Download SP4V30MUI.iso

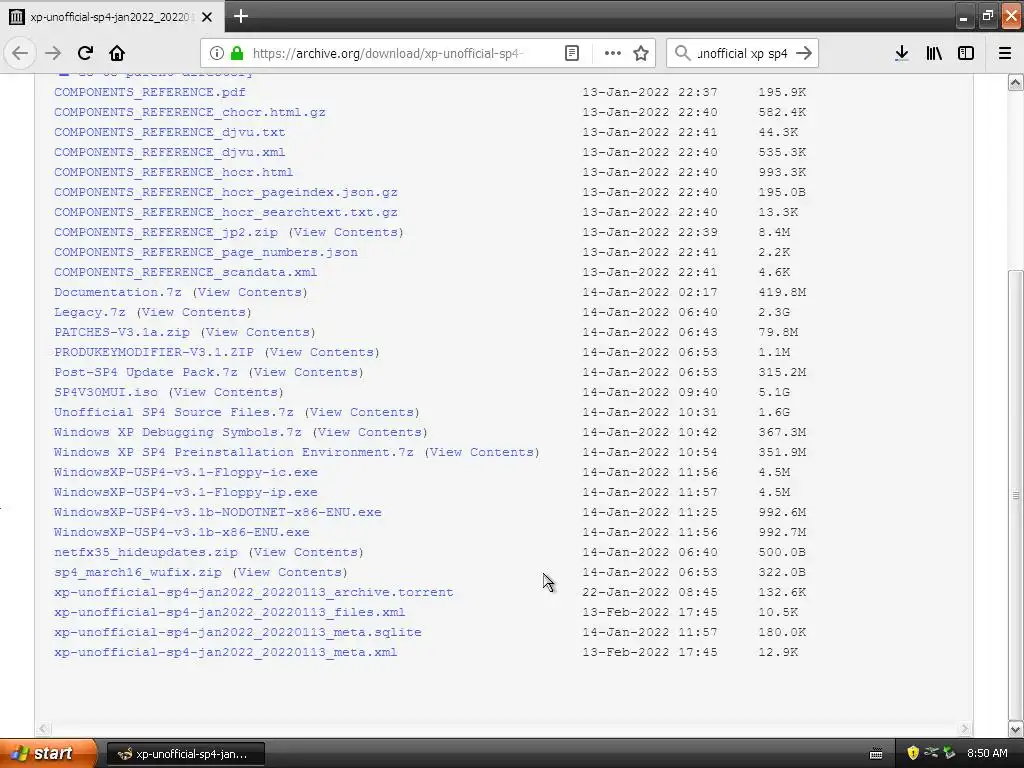click(106, 392)
